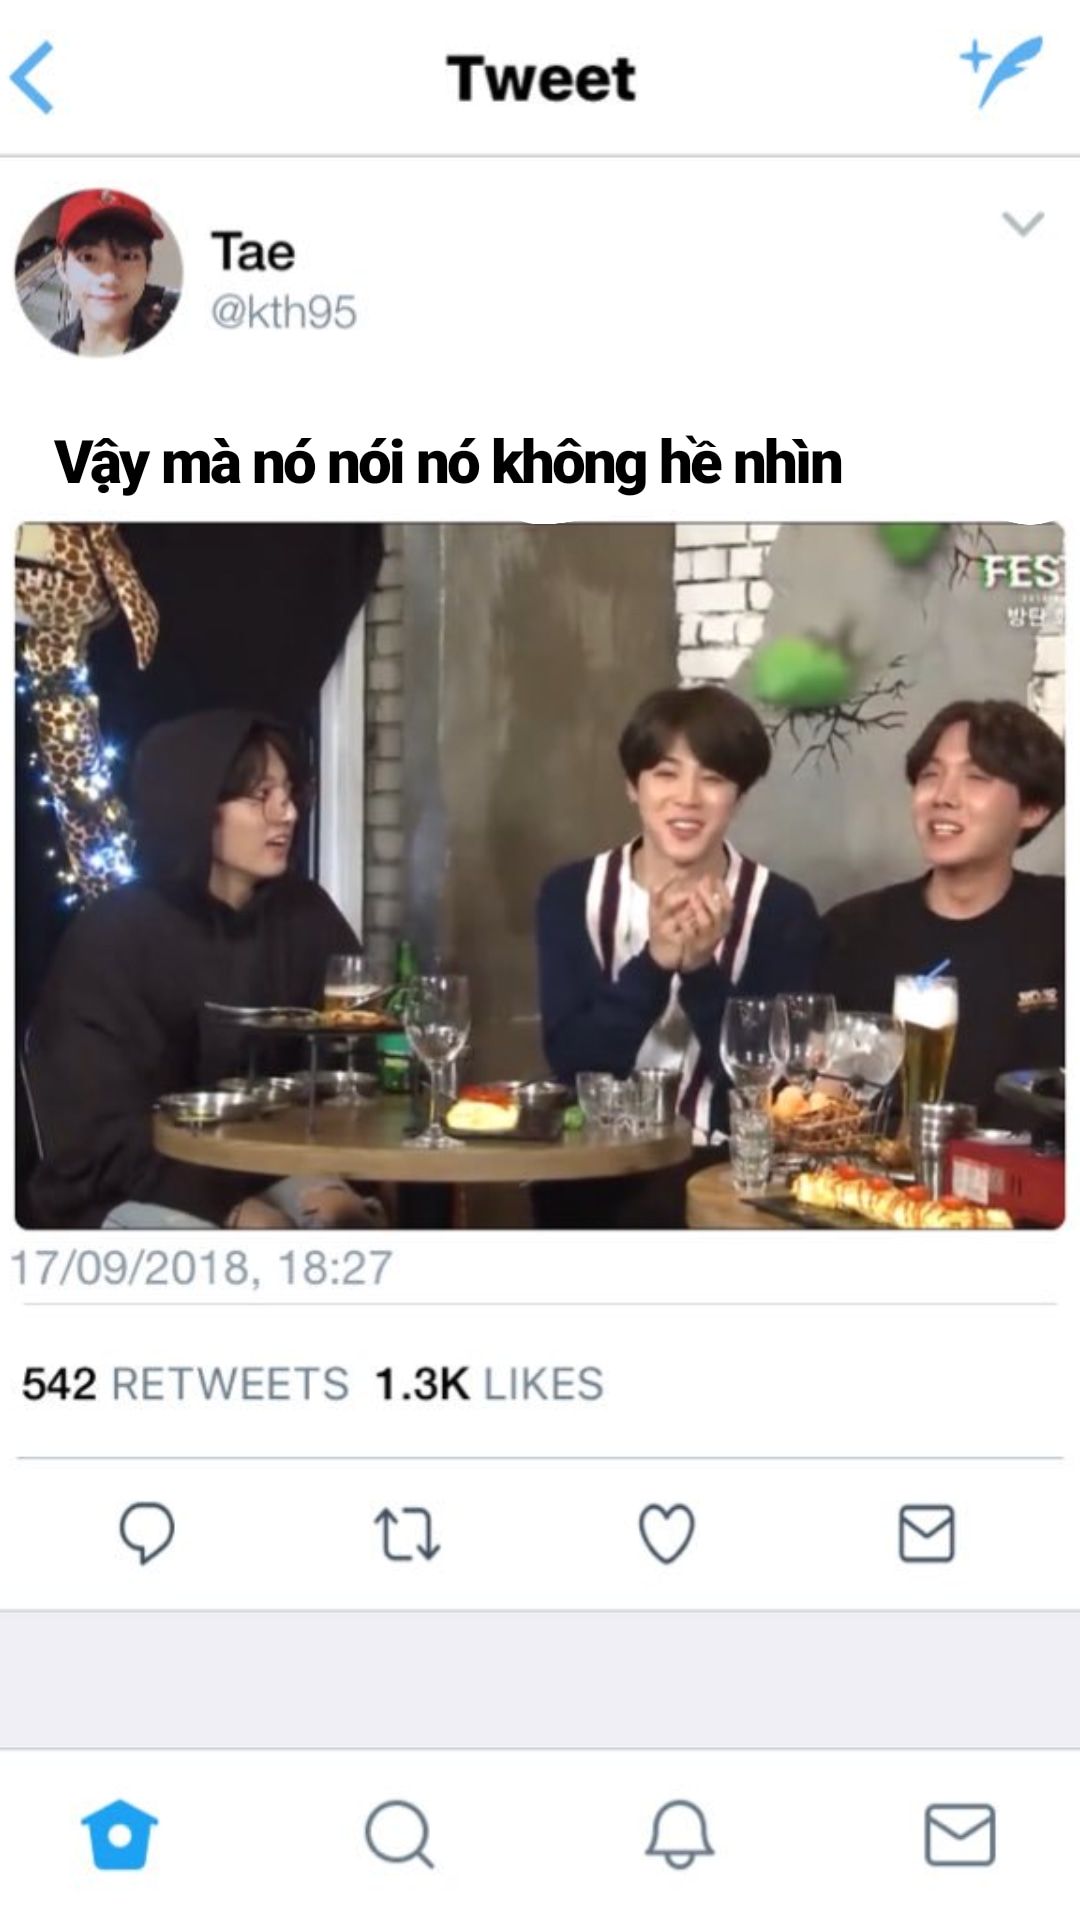The image size is (1080, 1920).
Task: Select the tweet timestamp 17/09/2018, 18:27
Action: (201, 1268)
